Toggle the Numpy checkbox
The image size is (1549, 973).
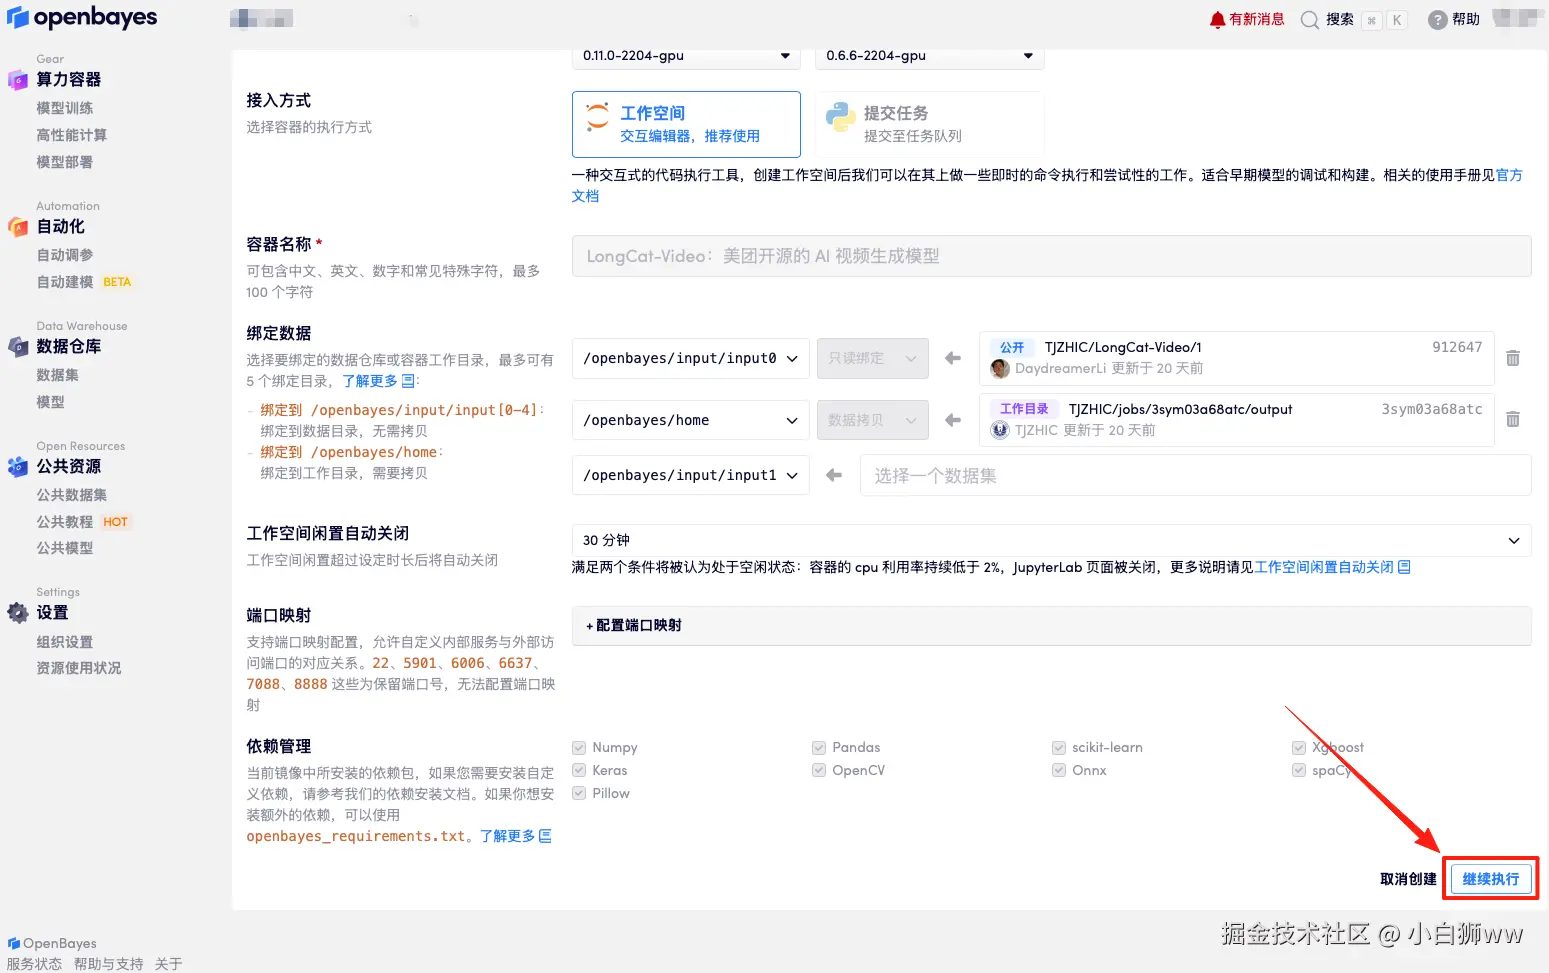pos(579,747)
